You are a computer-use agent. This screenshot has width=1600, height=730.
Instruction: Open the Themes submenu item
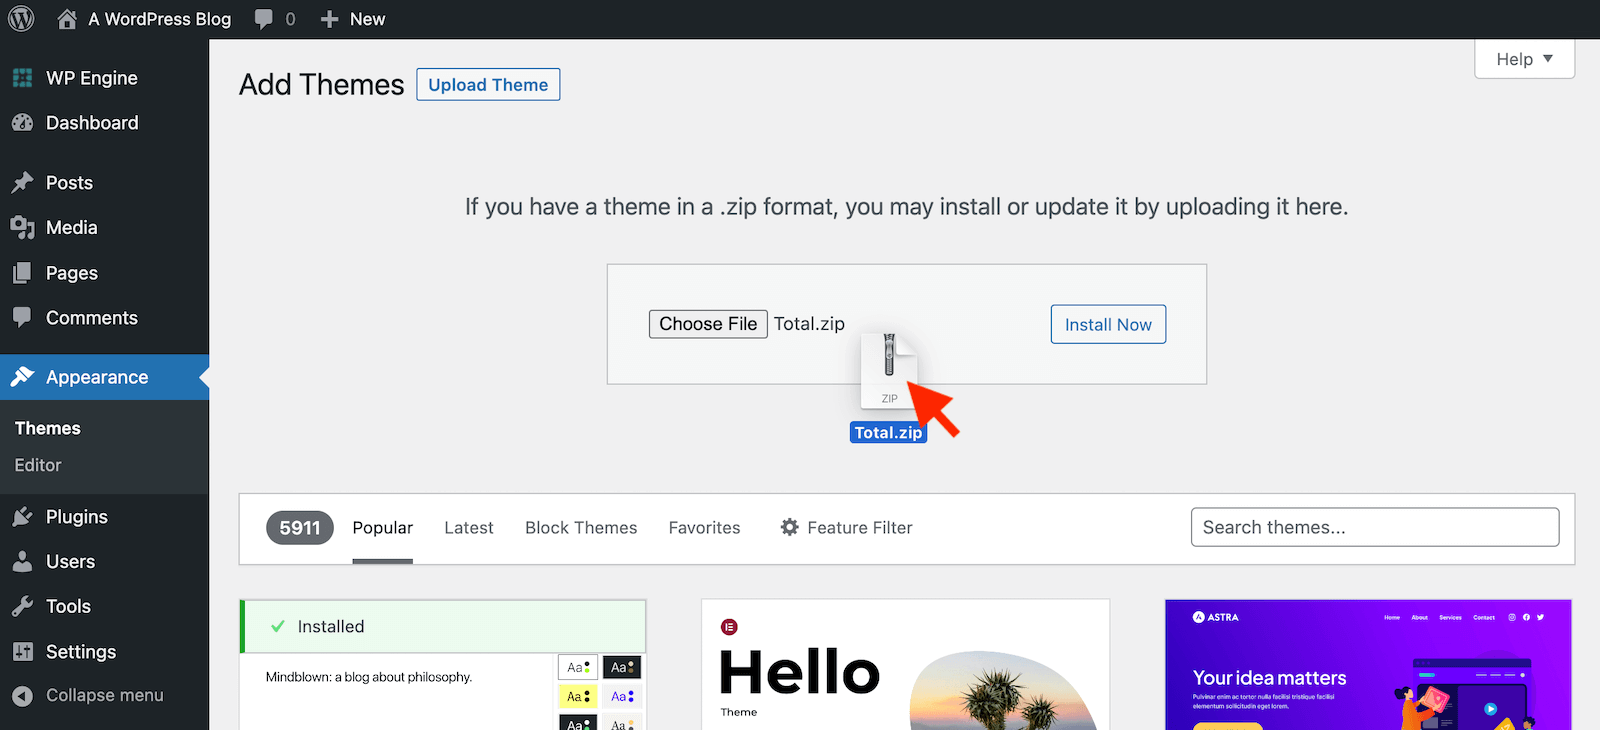48,428
